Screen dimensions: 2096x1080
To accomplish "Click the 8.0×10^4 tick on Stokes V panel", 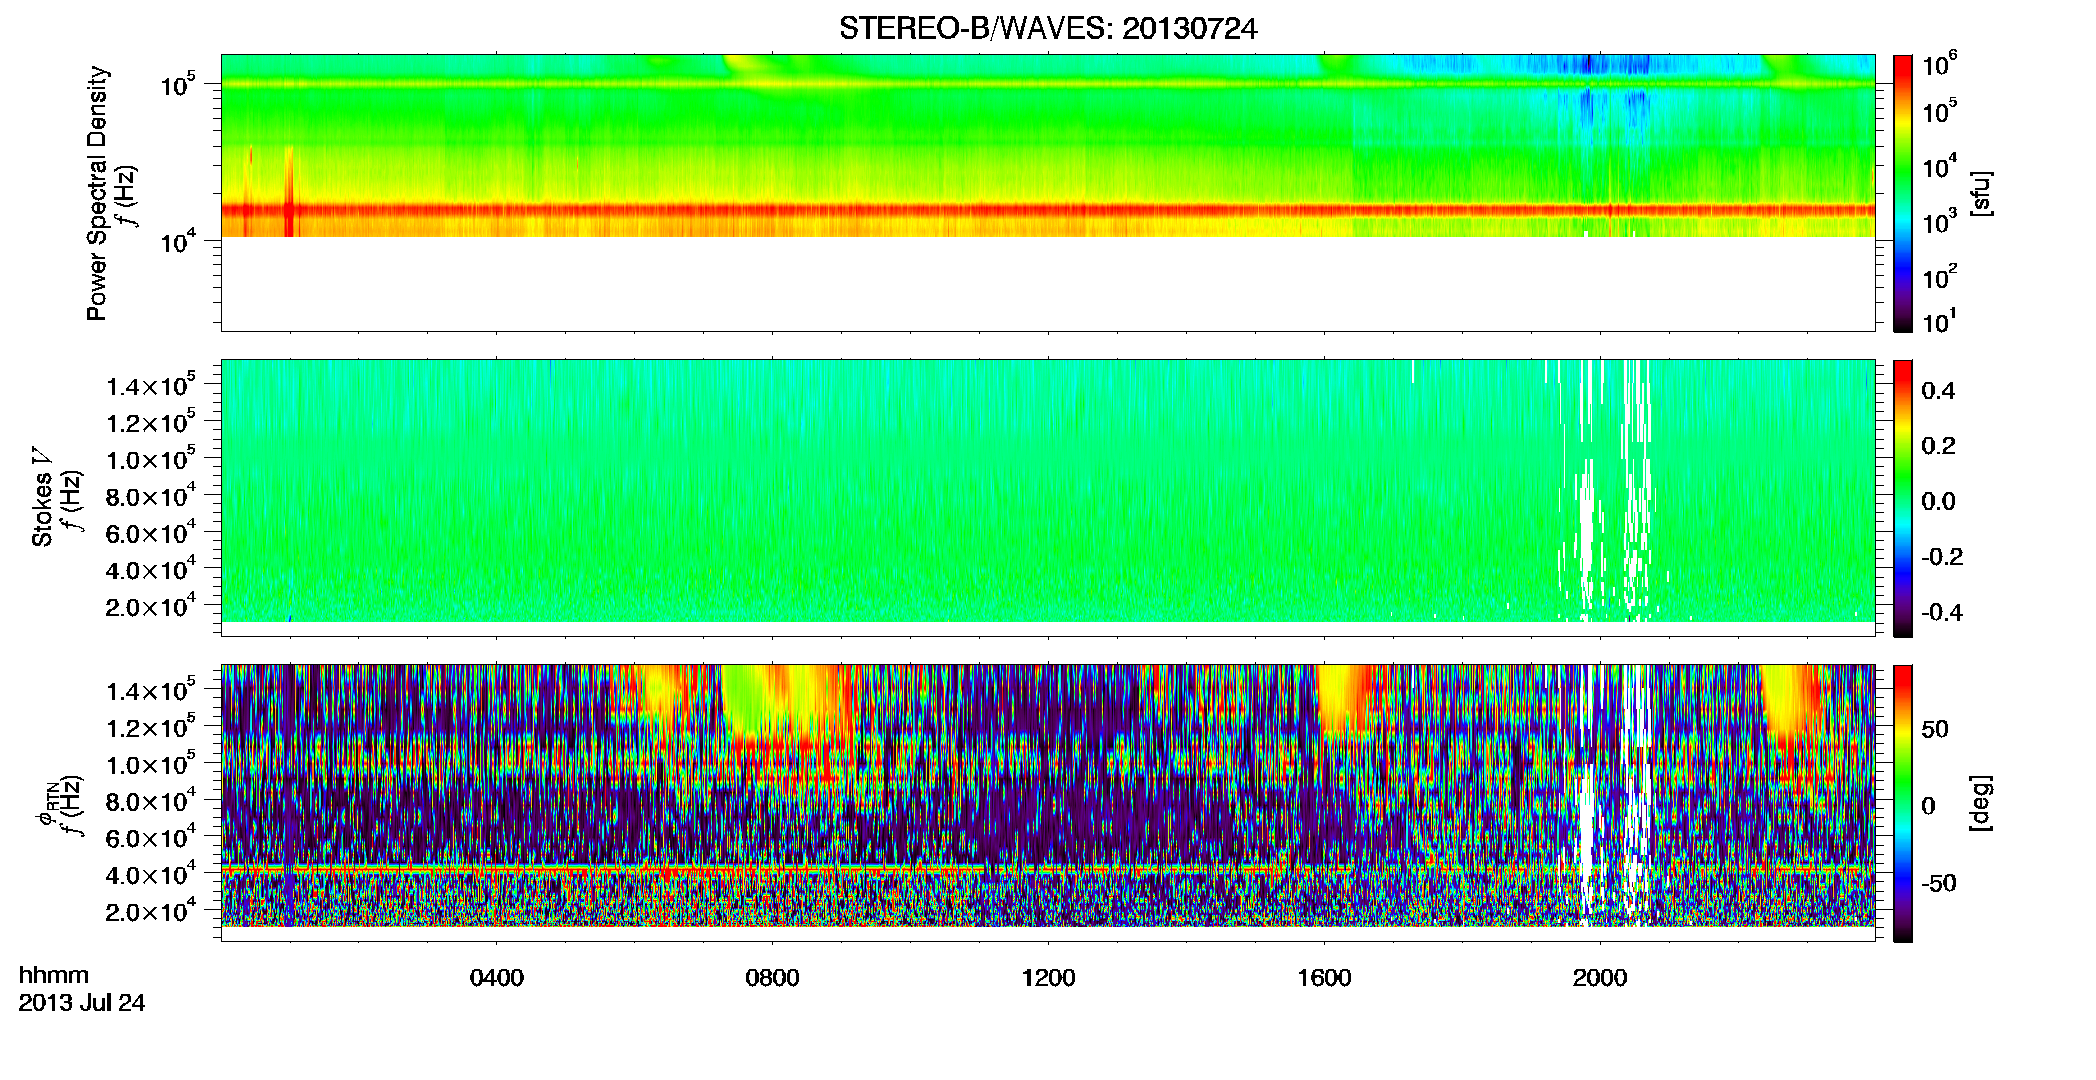I will [x=151, y=495].
